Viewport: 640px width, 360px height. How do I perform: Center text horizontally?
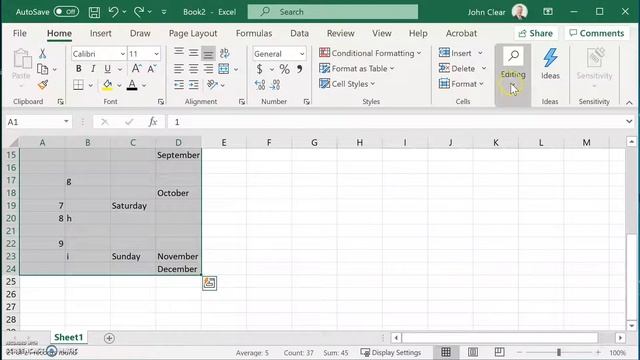[193, 69]
